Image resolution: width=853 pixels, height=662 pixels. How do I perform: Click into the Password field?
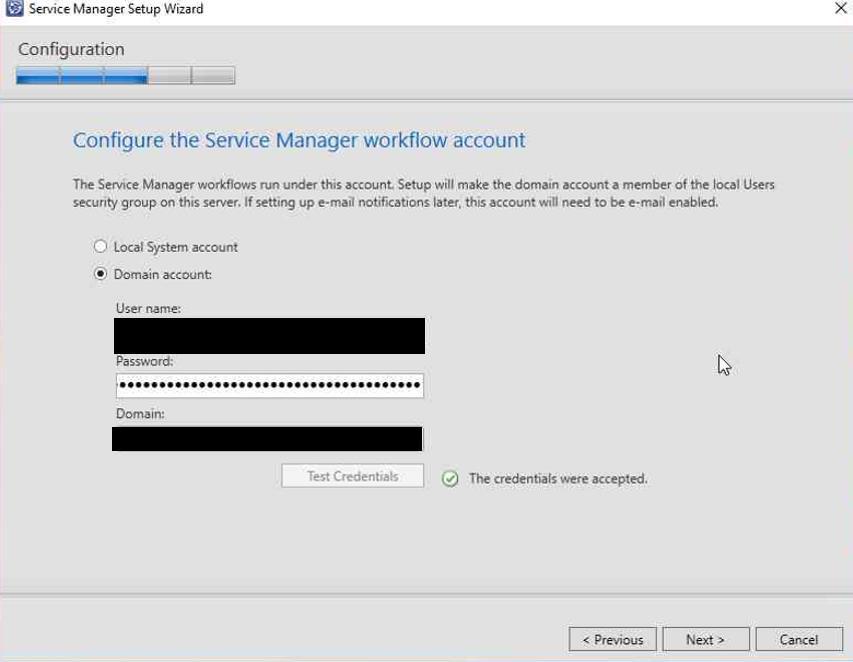[x=270, y=385]
